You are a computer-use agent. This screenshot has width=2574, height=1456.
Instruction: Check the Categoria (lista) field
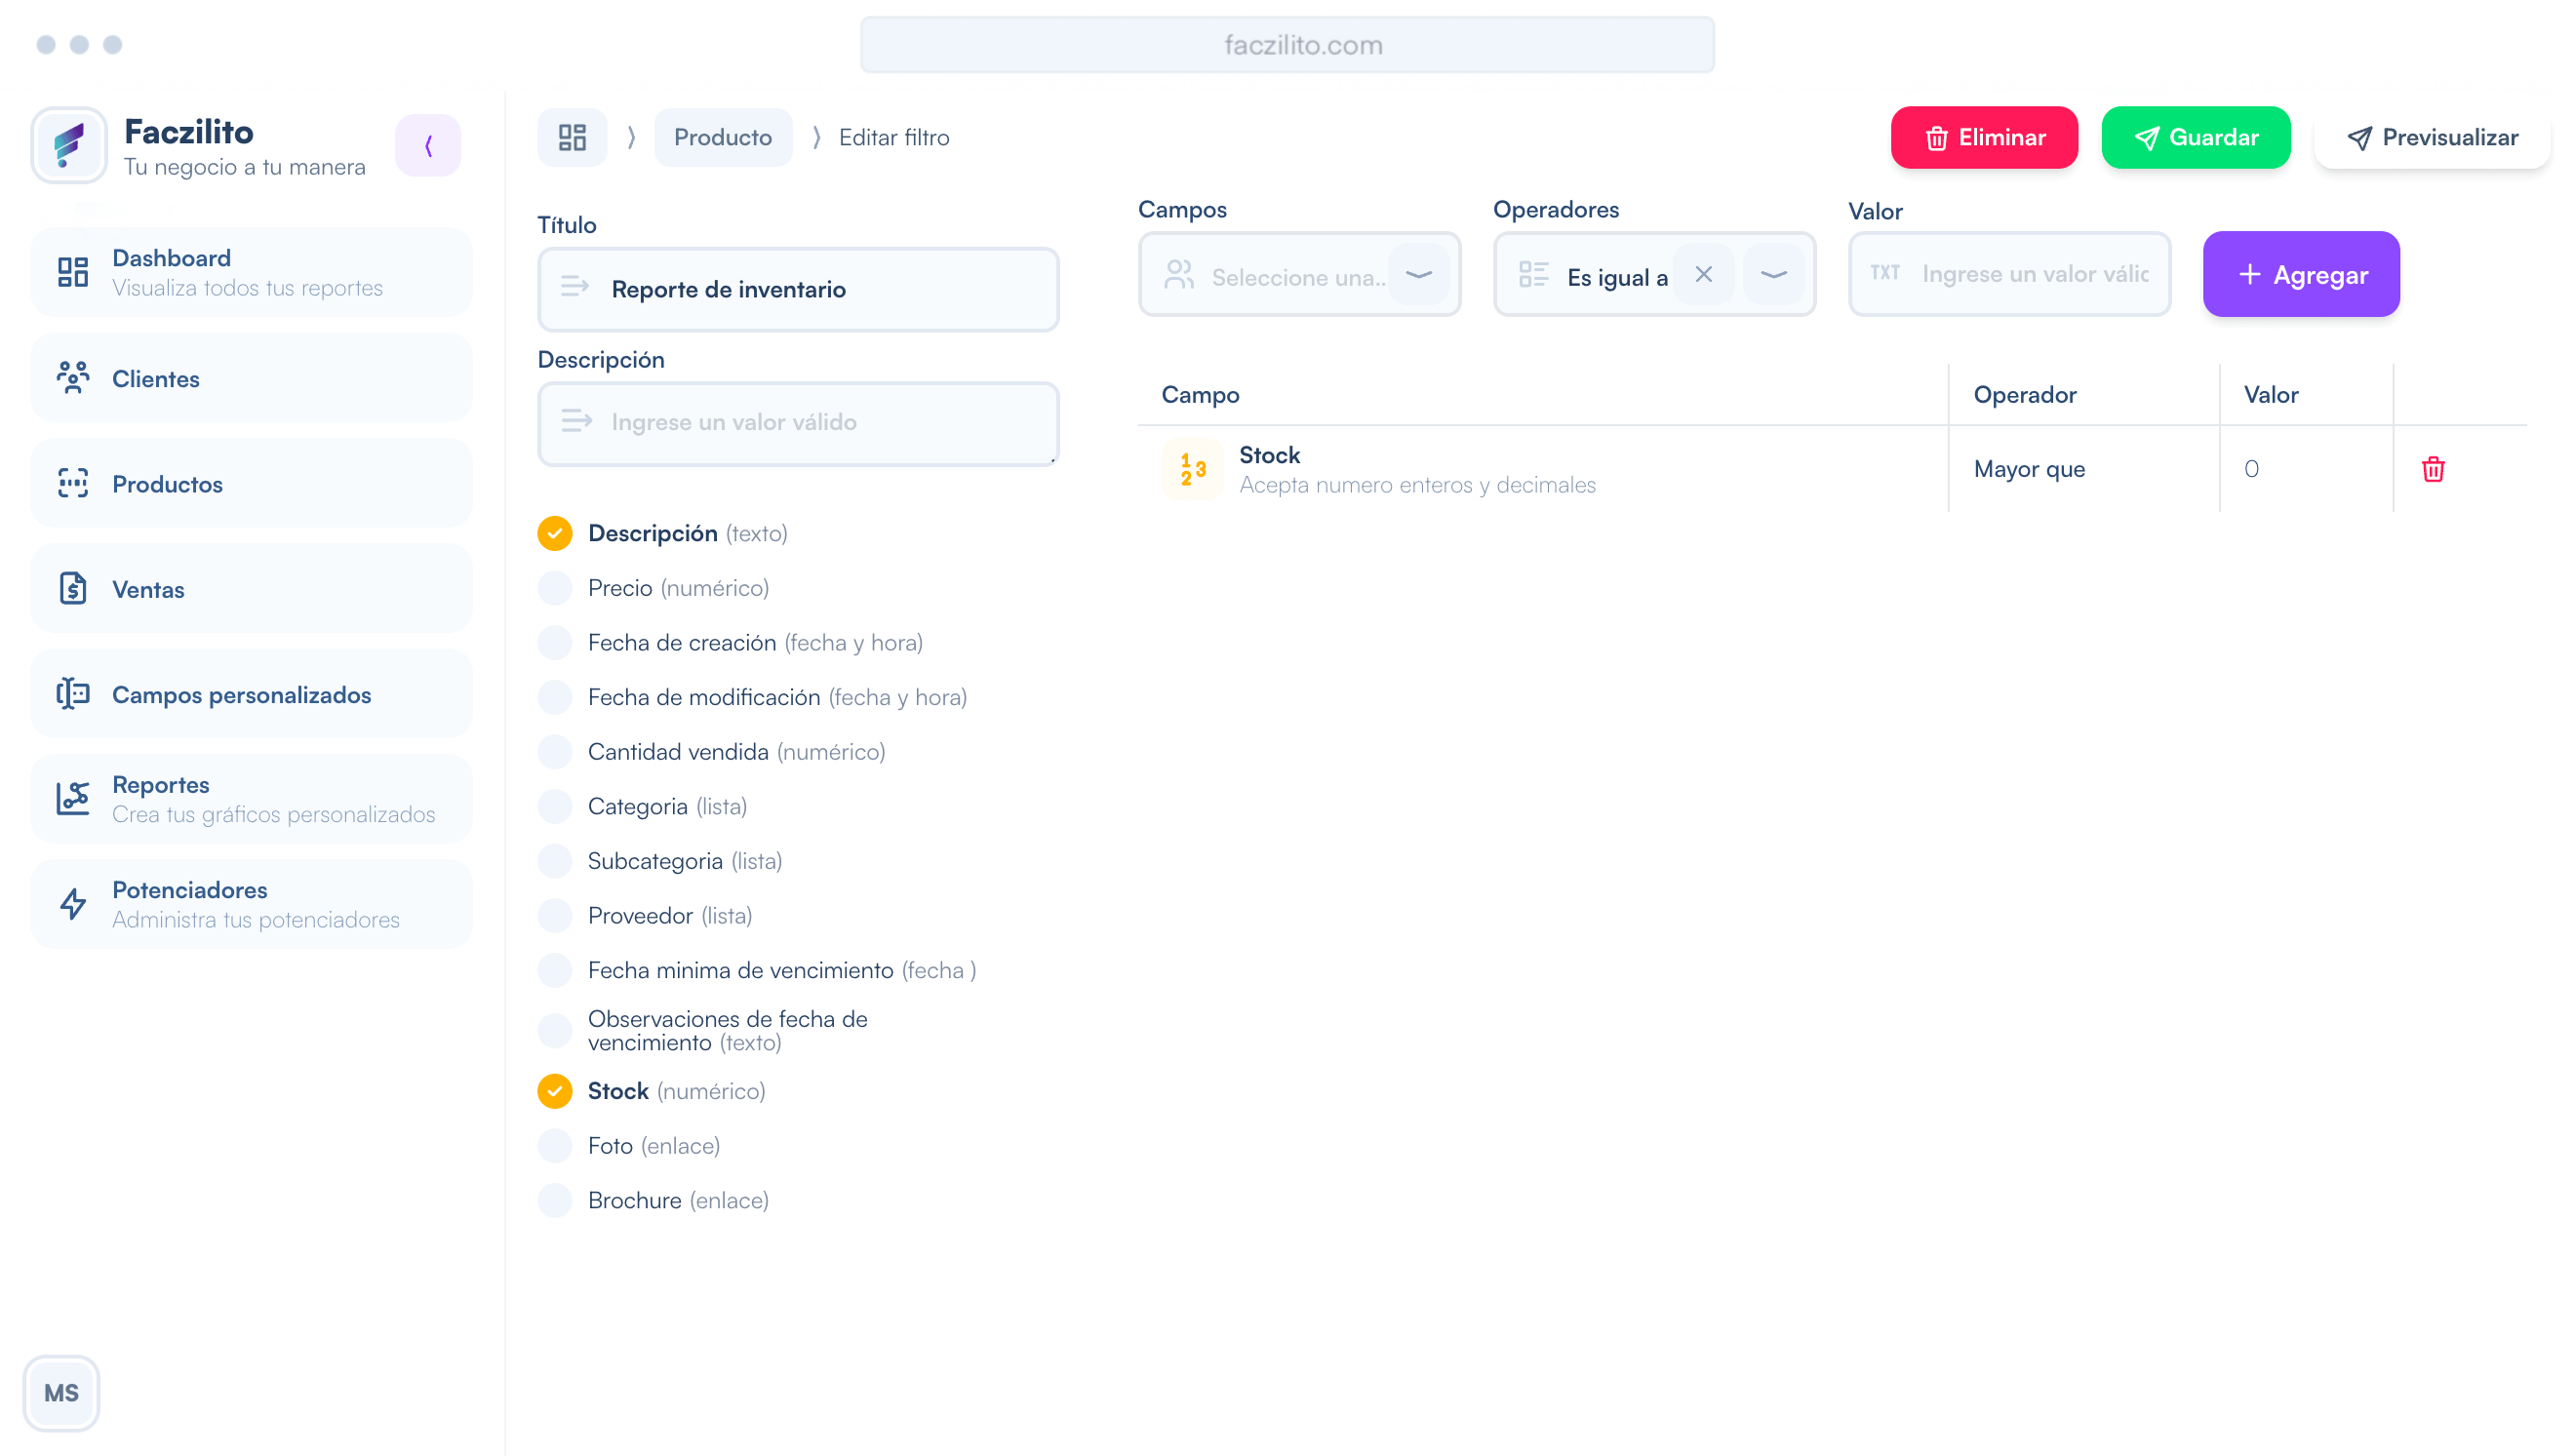tap(555, 806)
